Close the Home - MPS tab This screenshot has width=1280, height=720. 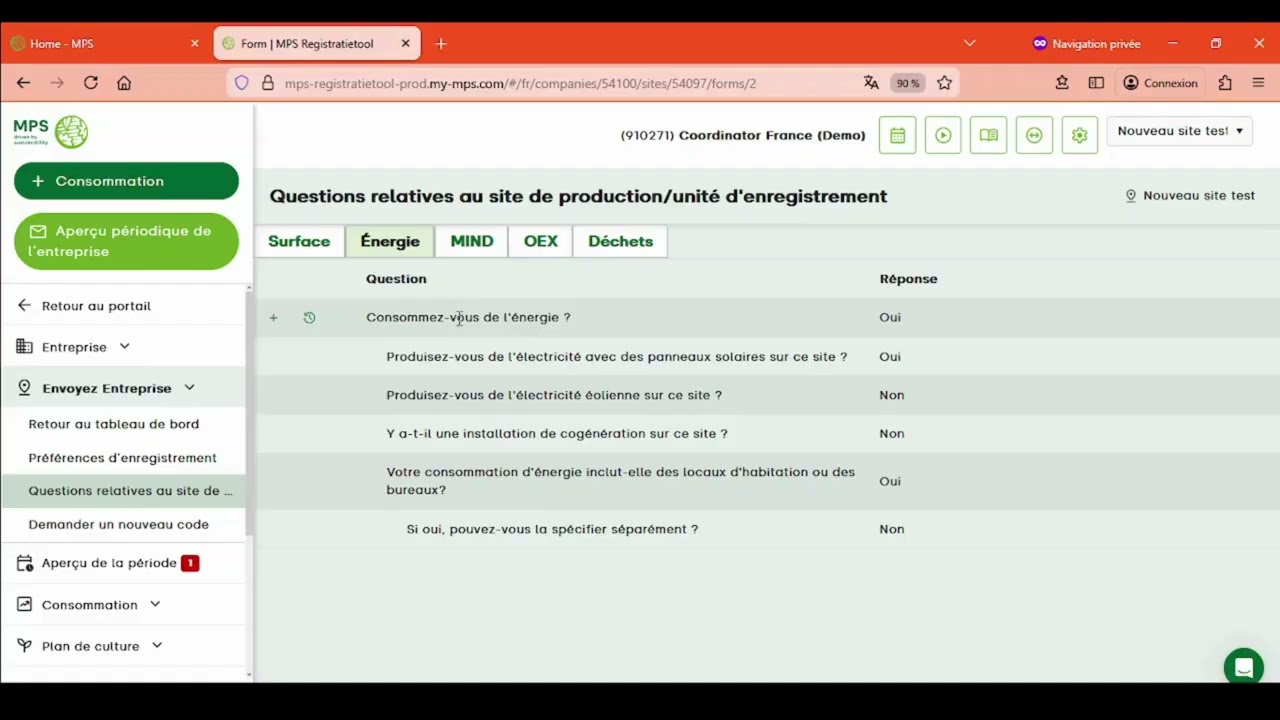(x=195, y=43)
